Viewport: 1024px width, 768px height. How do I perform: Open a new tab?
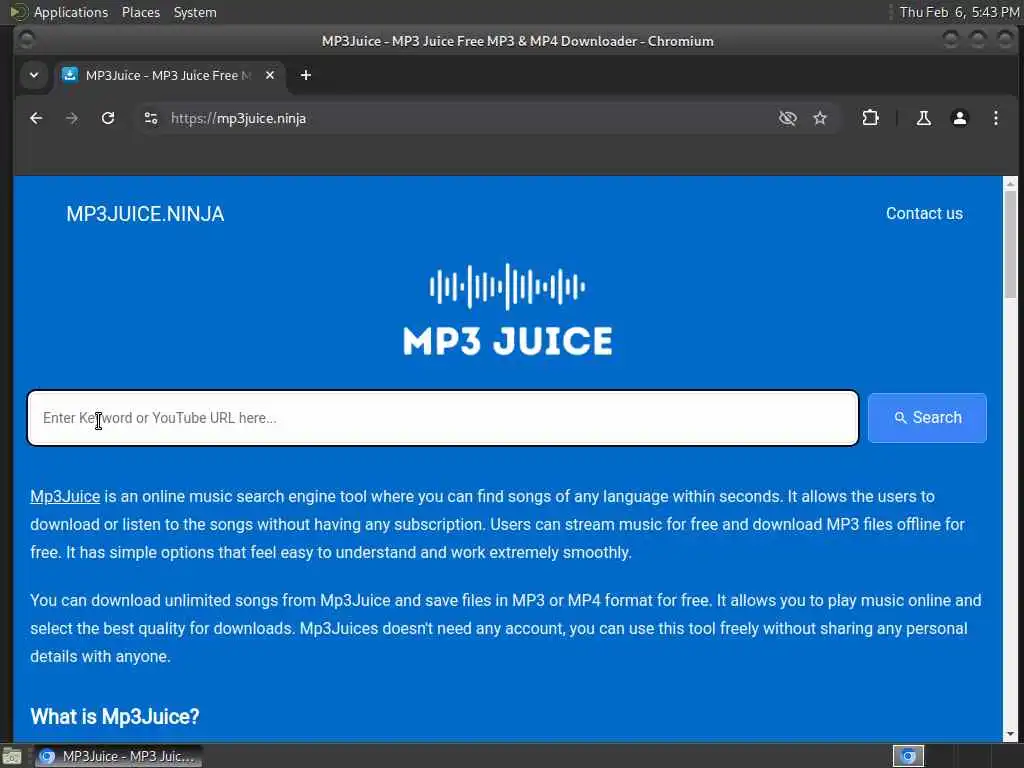point(306,75)
